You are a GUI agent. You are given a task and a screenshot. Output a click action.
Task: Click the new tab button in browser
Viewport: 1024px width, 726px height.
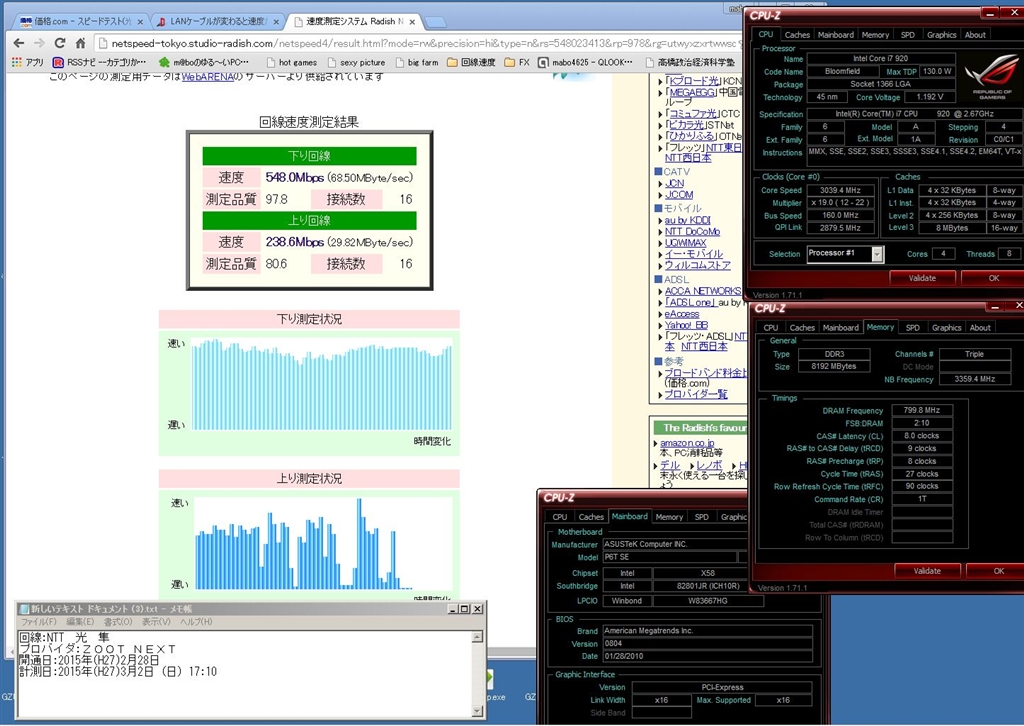click(436, 21)
